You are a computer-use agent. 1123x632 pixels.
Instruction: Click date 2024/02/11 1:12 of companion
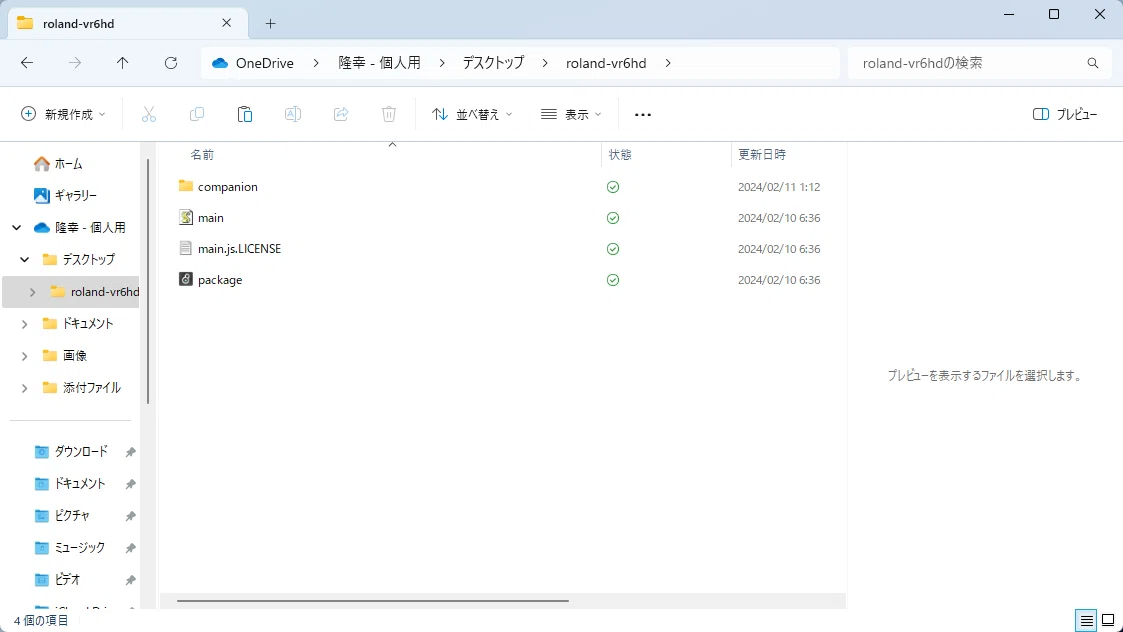[x=779, y=187]
